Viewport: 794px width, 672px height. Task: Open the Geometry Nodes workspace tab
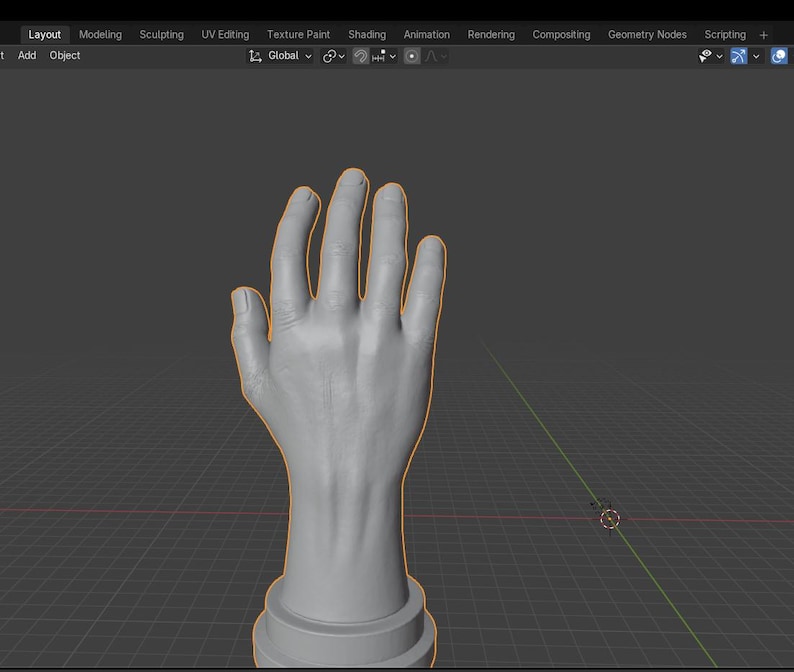tap(647, 34)
